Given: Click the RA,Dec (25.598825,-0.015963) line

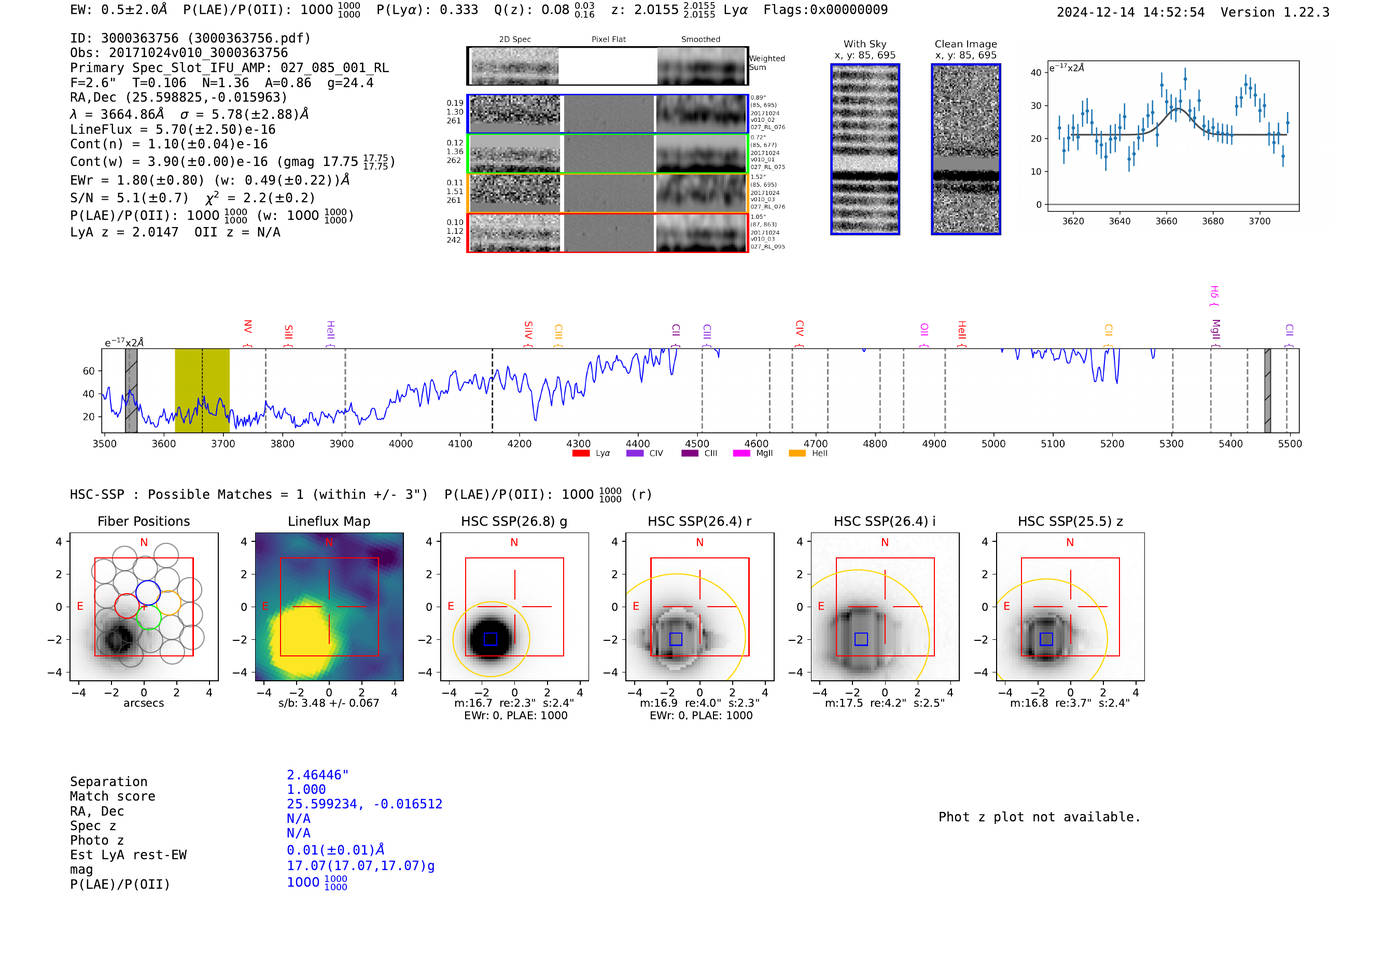Looking at the screenshot, I should 178,97.
